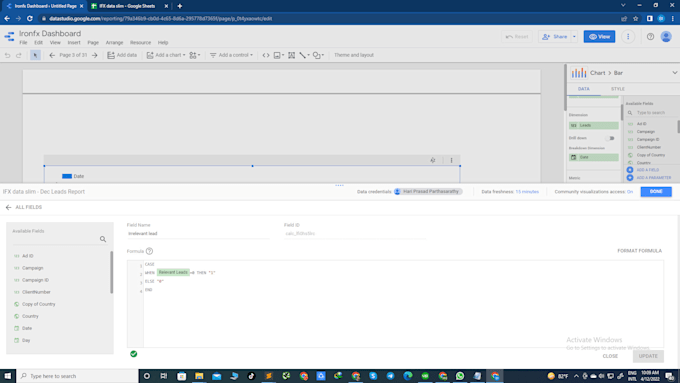The width and height of the screenshot is (680, 383).
Task: Click the Share button
Action: click(x=555, y=36)
